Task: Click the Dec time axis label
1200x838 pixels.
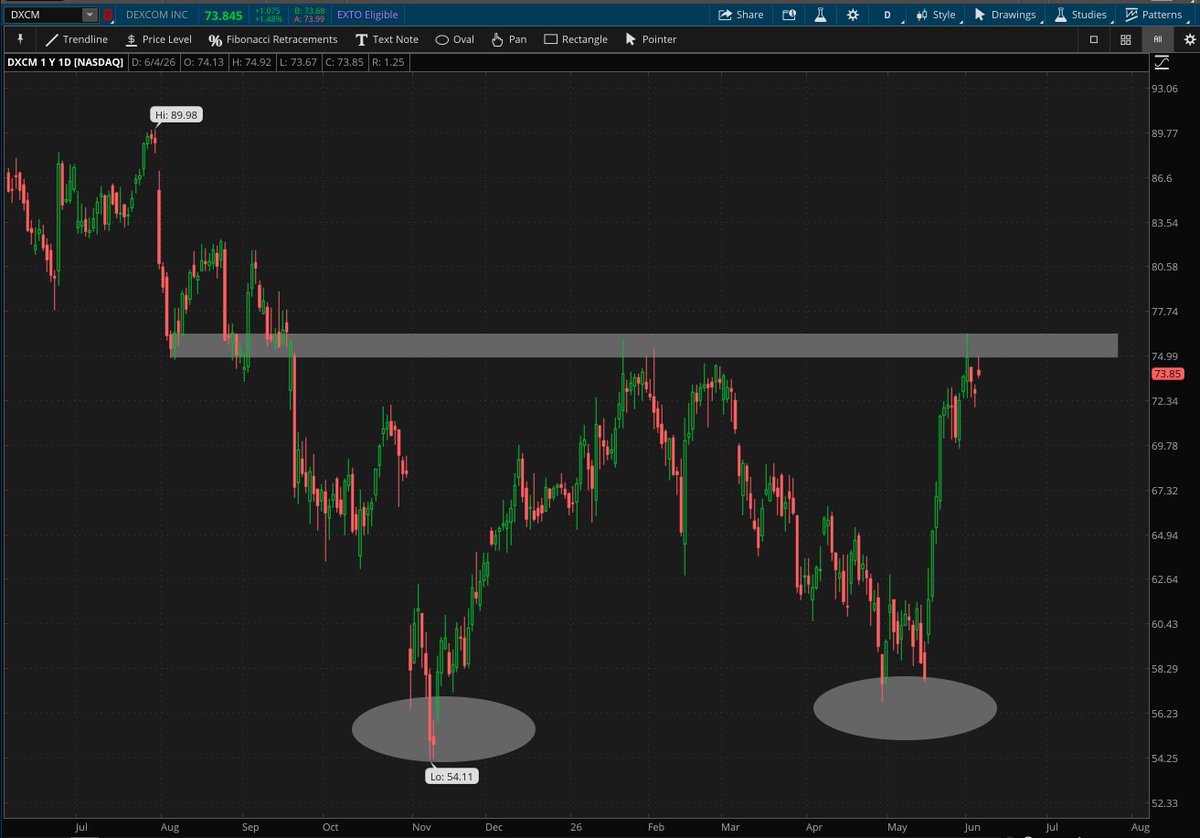Action: click(493, 829)
